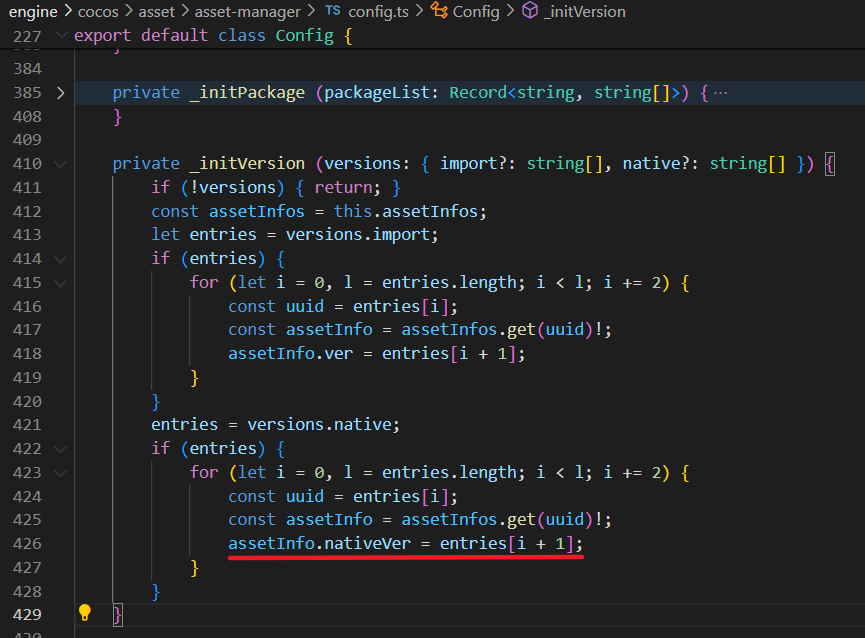Open '_initVersion' breadcrumb item

tap(585, 12)
